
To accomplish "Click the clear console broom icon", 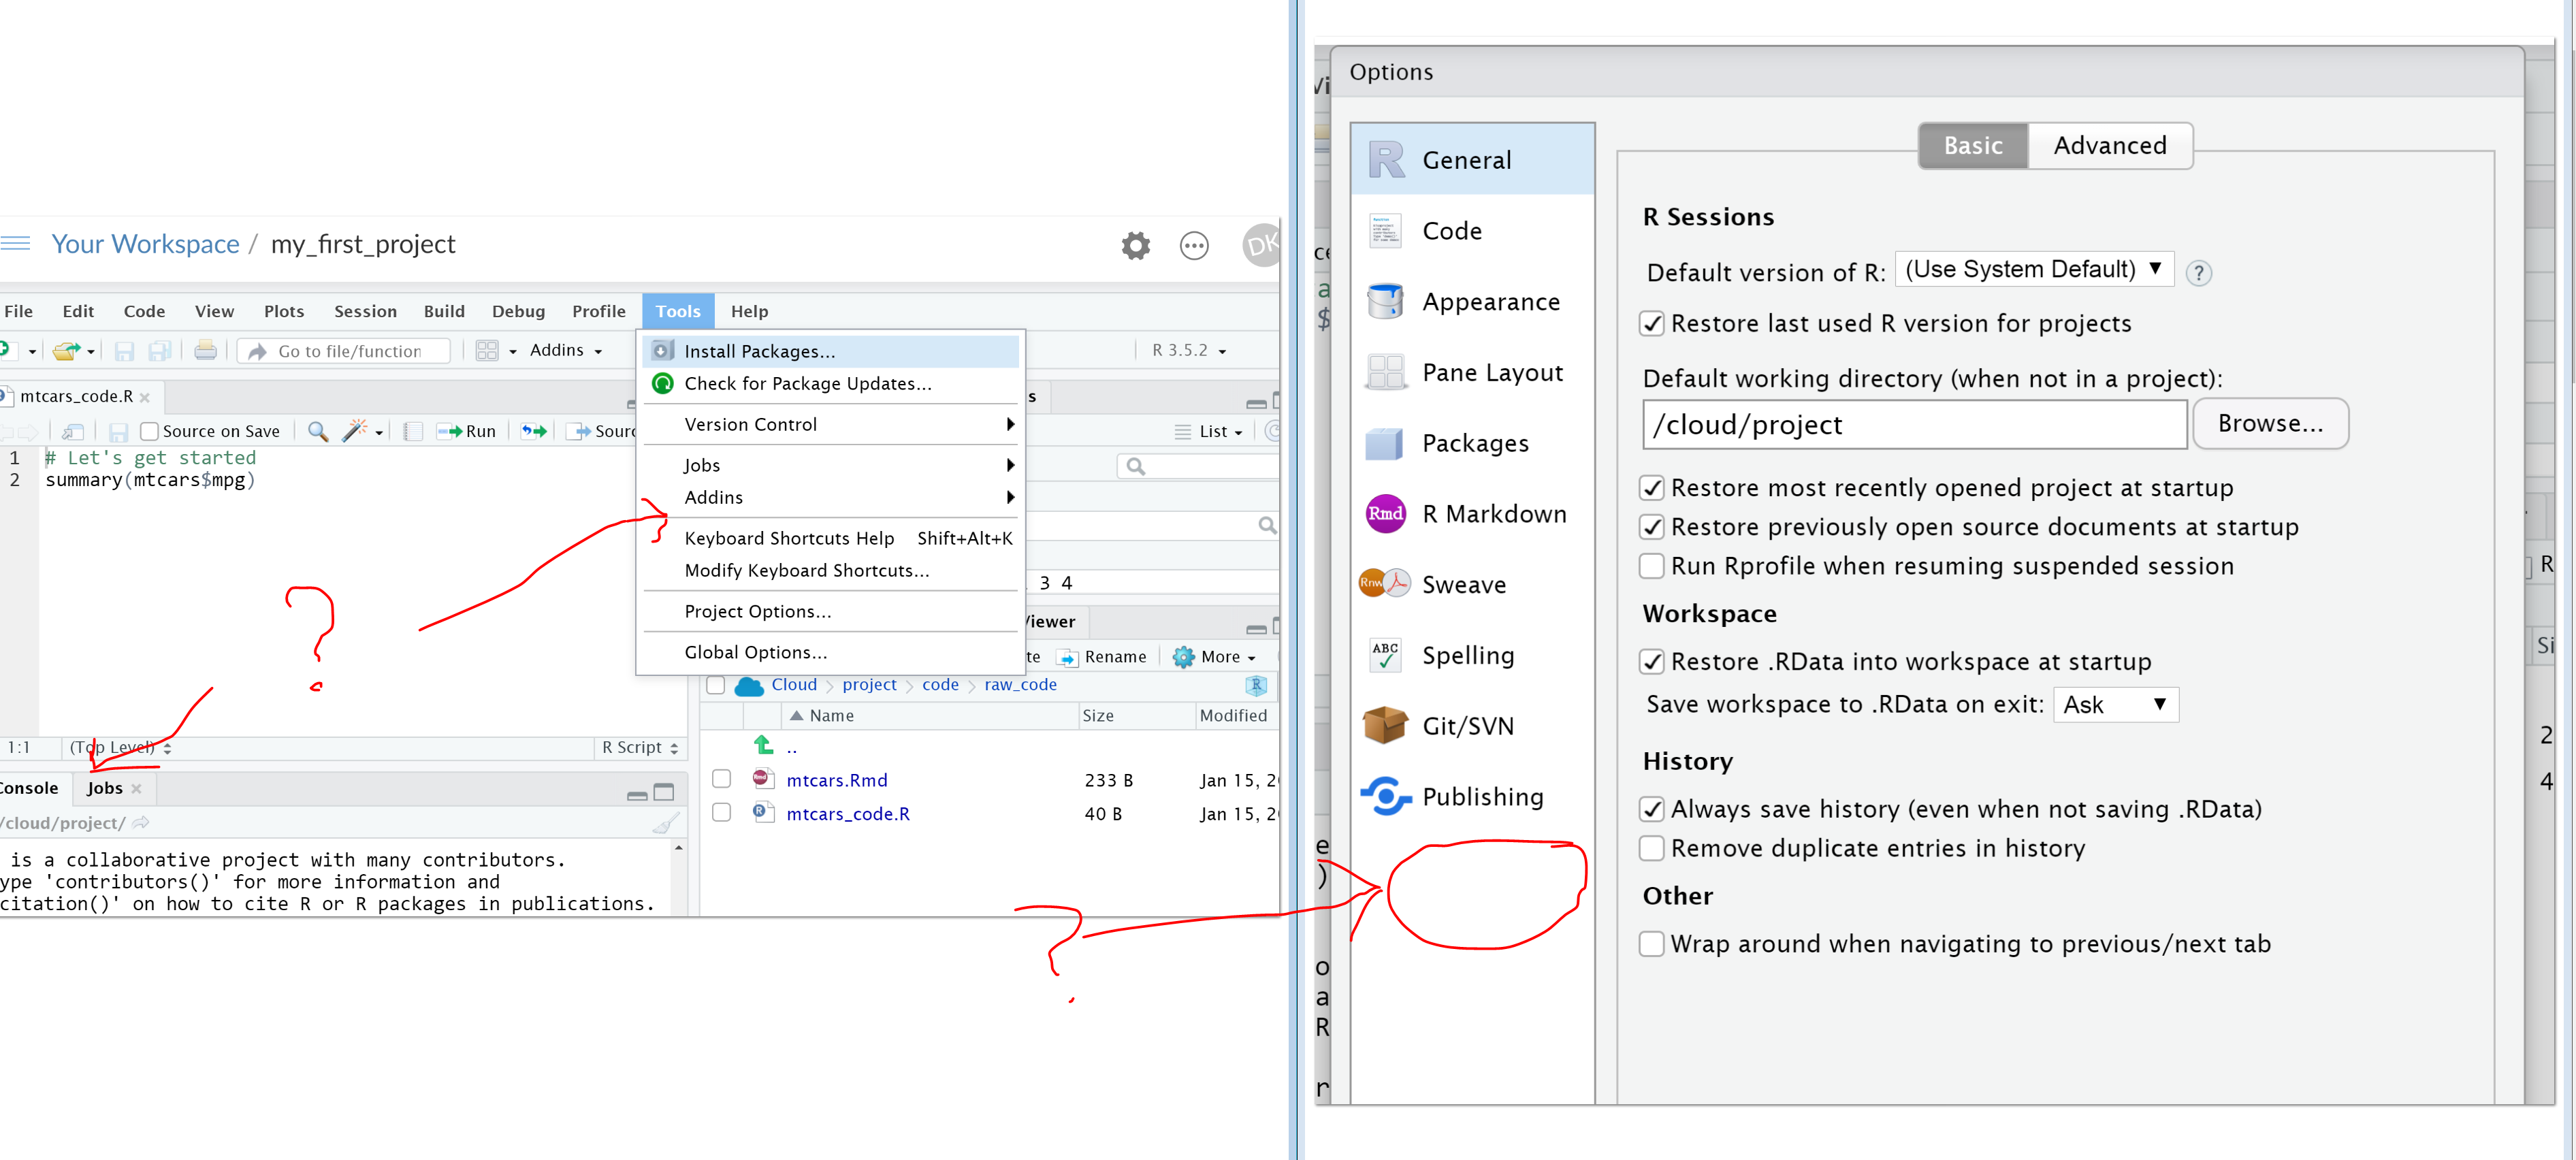I will pyautogui.click(x=666, y=822).
